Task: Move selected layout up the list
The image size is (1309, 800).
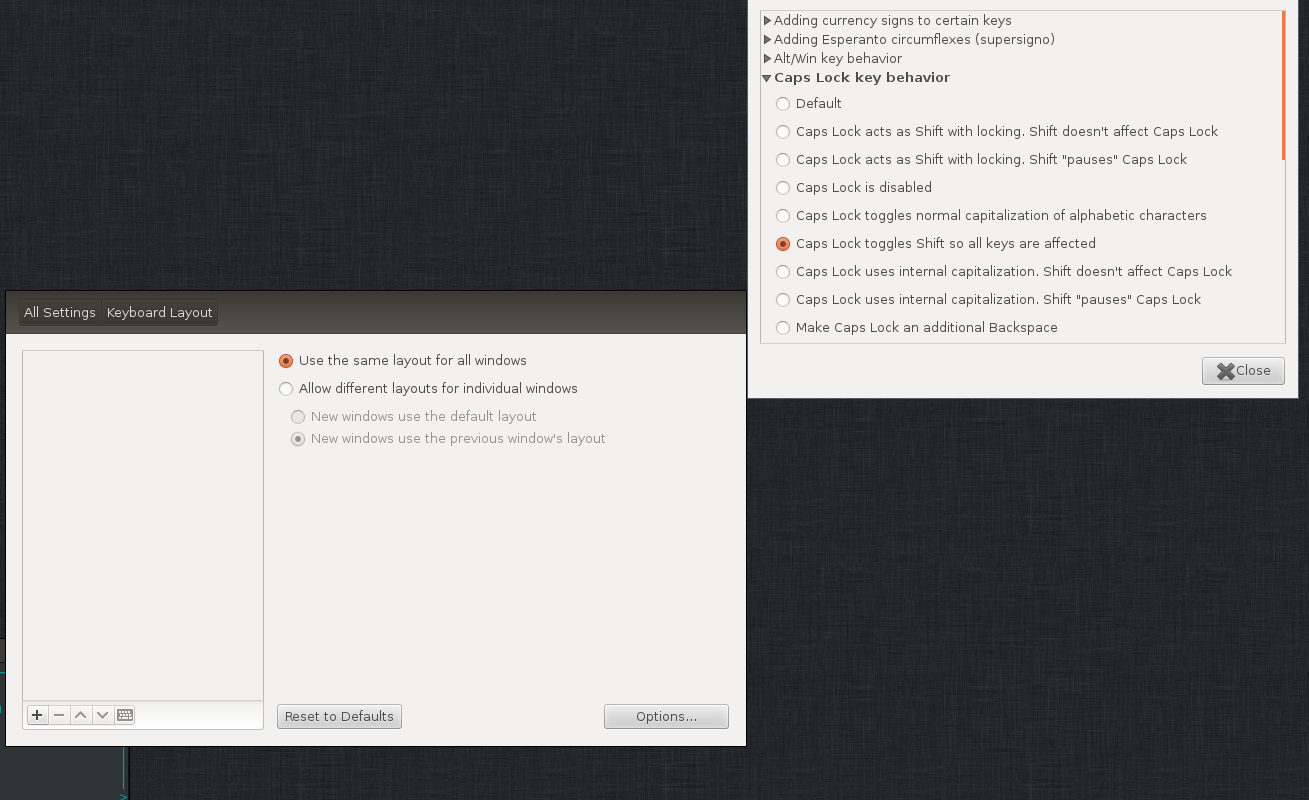Action: click(x=81, y=714)
